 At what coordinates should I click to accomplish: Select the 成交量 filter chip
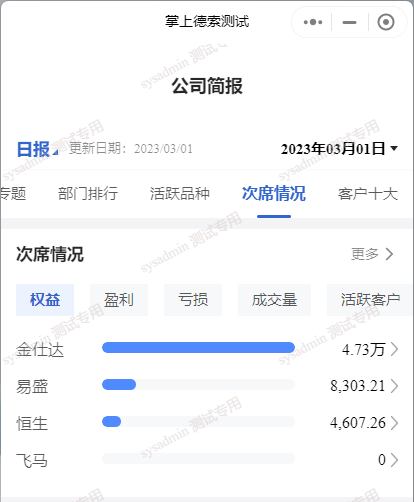pyautogui.click(x=274, y=300)
